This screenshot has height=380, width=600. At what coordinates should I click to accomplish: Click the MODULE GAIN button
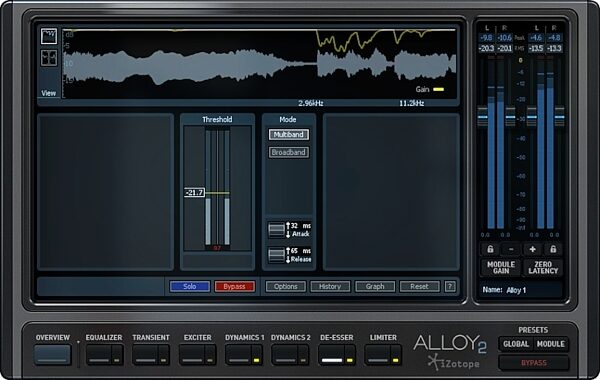tap(501, 267)
